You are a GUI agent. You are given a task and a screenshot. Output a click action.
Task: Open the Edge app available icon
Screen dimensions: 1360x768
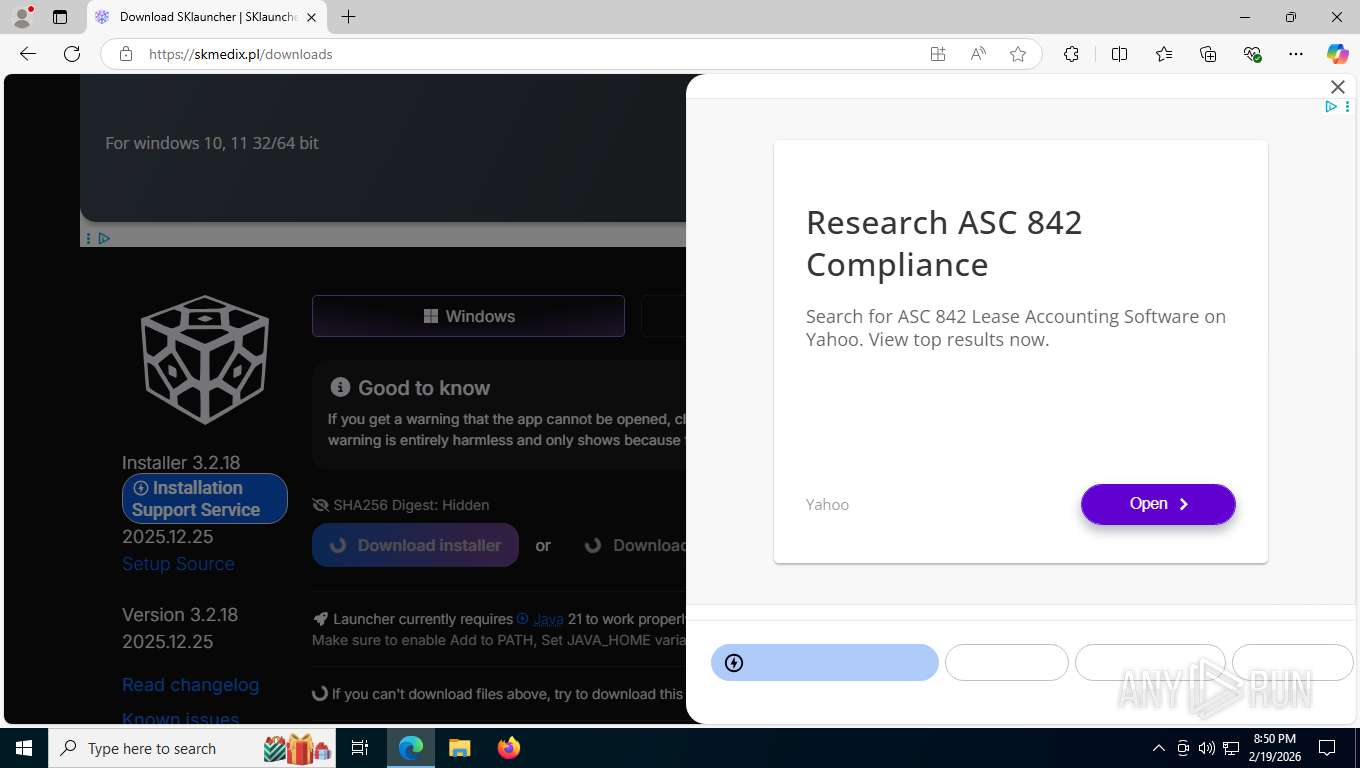click(938, 54)
